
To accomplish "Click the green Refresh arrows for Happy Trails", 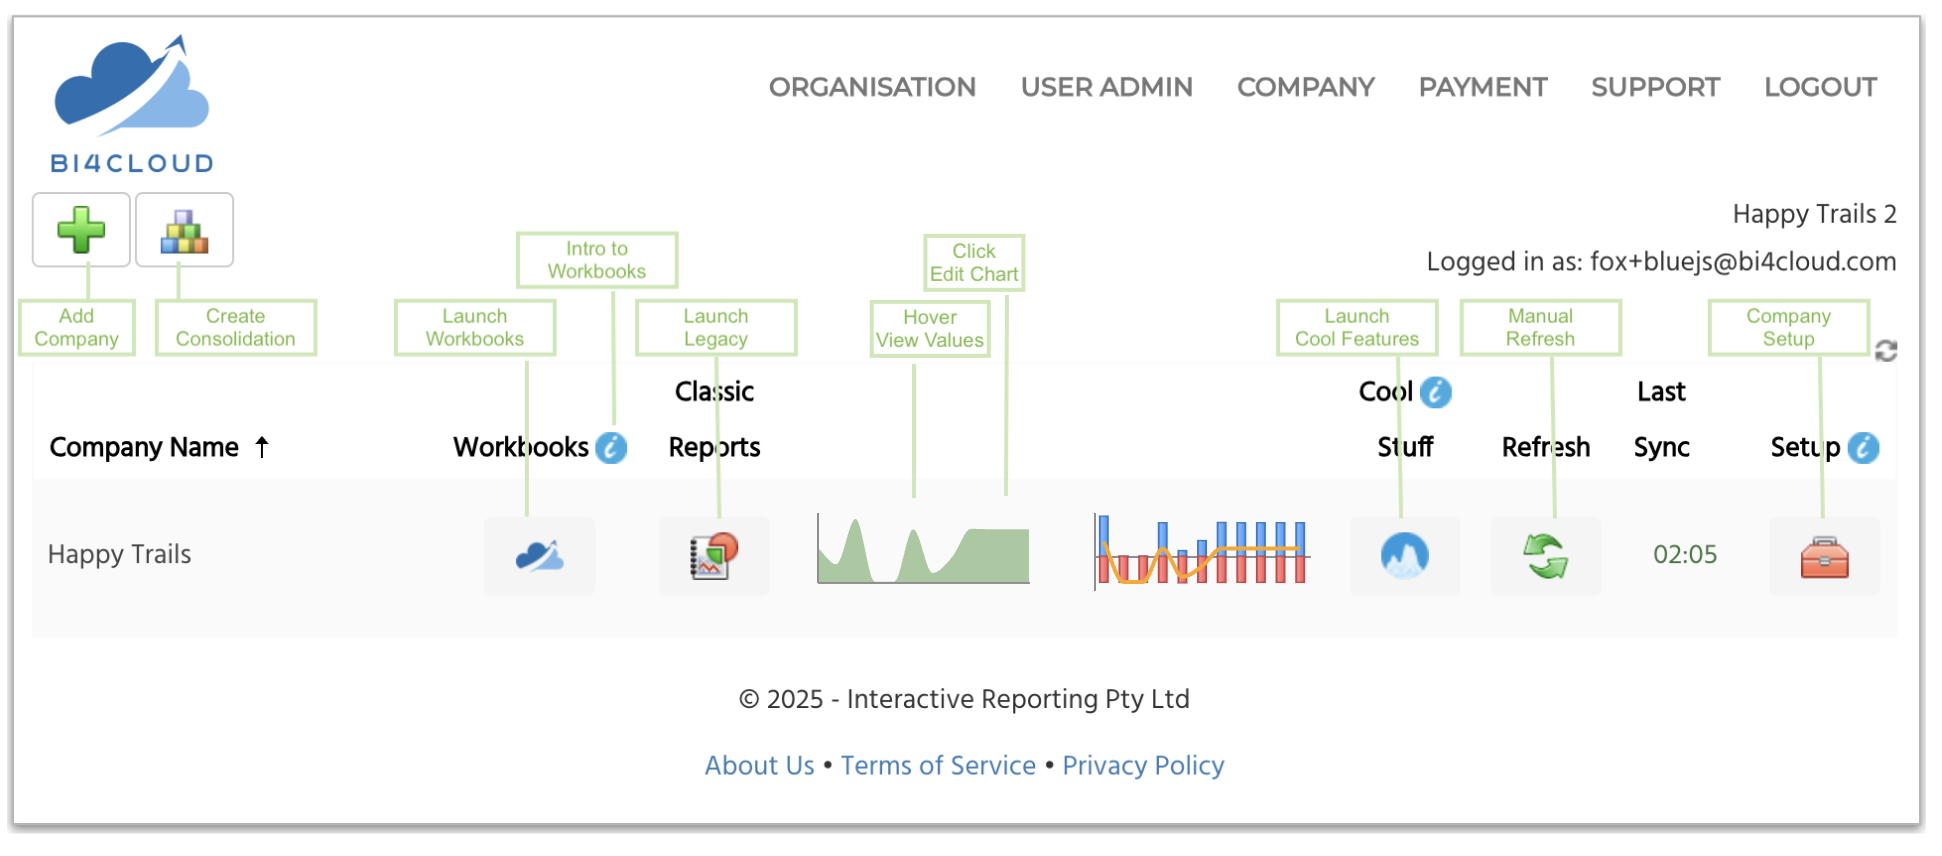I will (1546, 556).
